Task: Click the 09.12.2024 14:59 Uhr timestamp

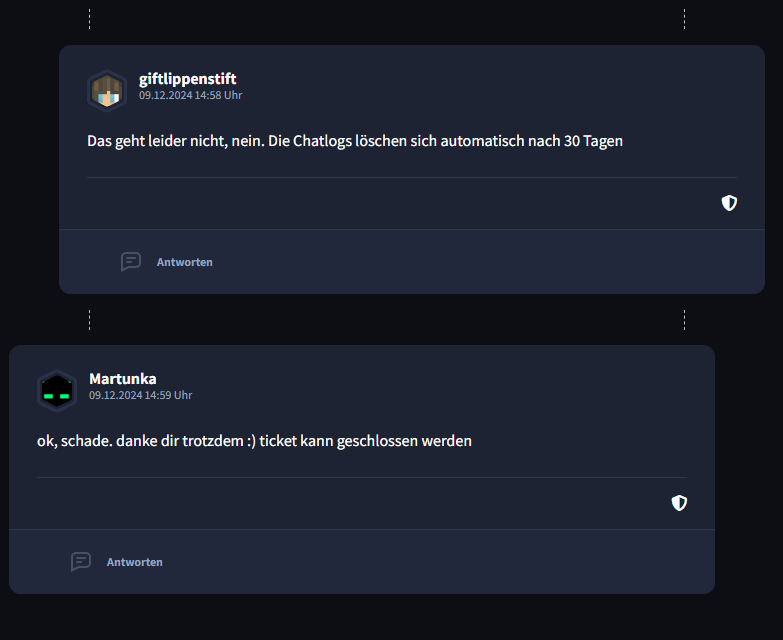Action: click(140, 395)
